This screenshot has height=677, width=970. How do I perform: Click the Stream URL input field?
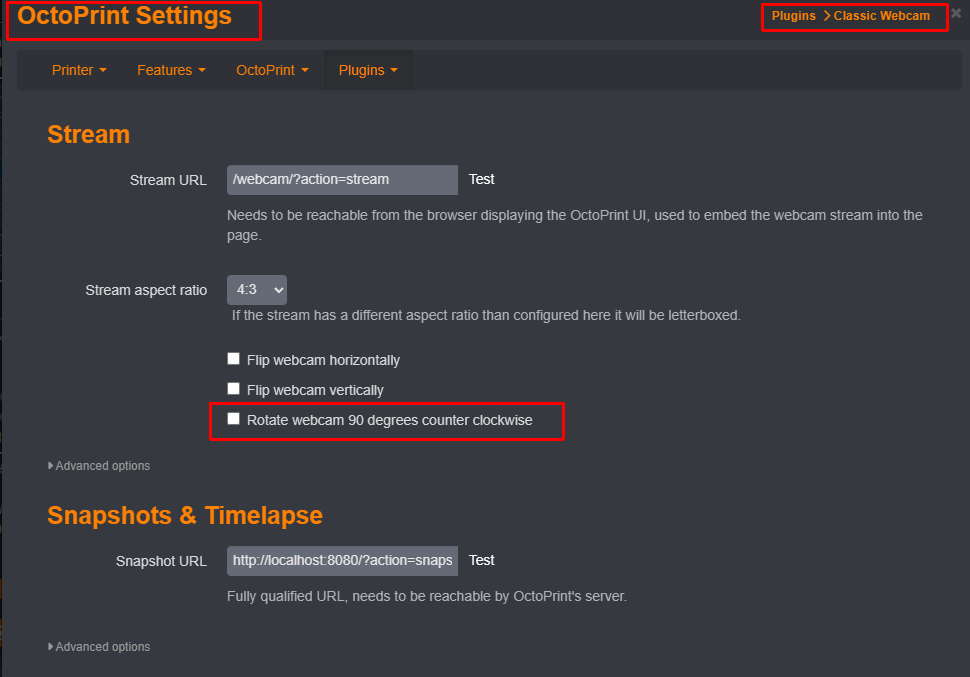point(342,179)
